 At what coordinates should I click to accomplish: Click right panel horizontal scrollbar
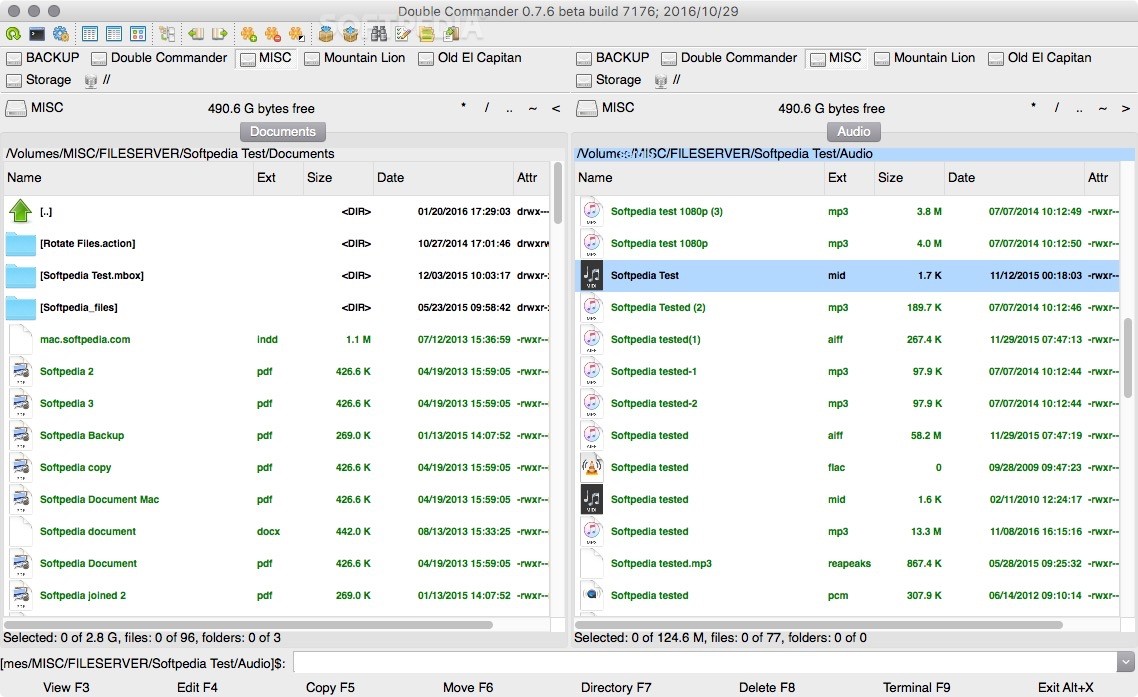click(819, 624)
